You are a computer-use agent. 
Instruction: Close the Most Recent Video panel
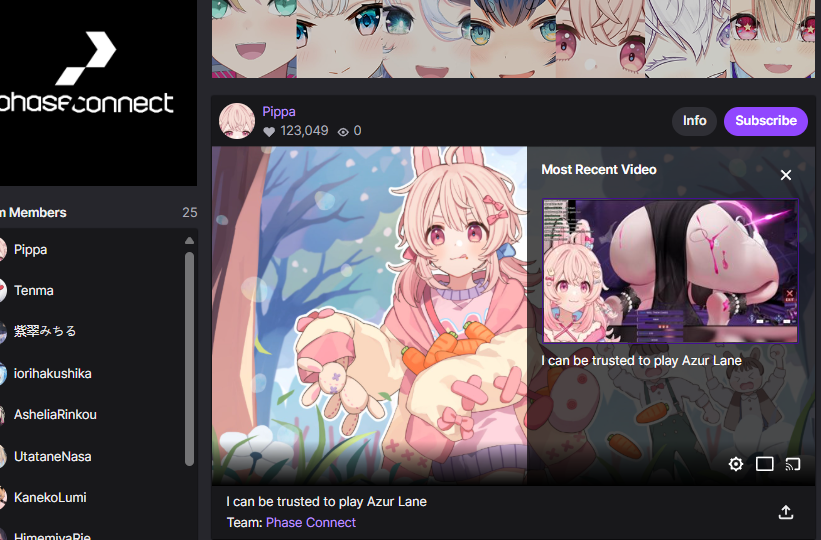pos(786,175)
